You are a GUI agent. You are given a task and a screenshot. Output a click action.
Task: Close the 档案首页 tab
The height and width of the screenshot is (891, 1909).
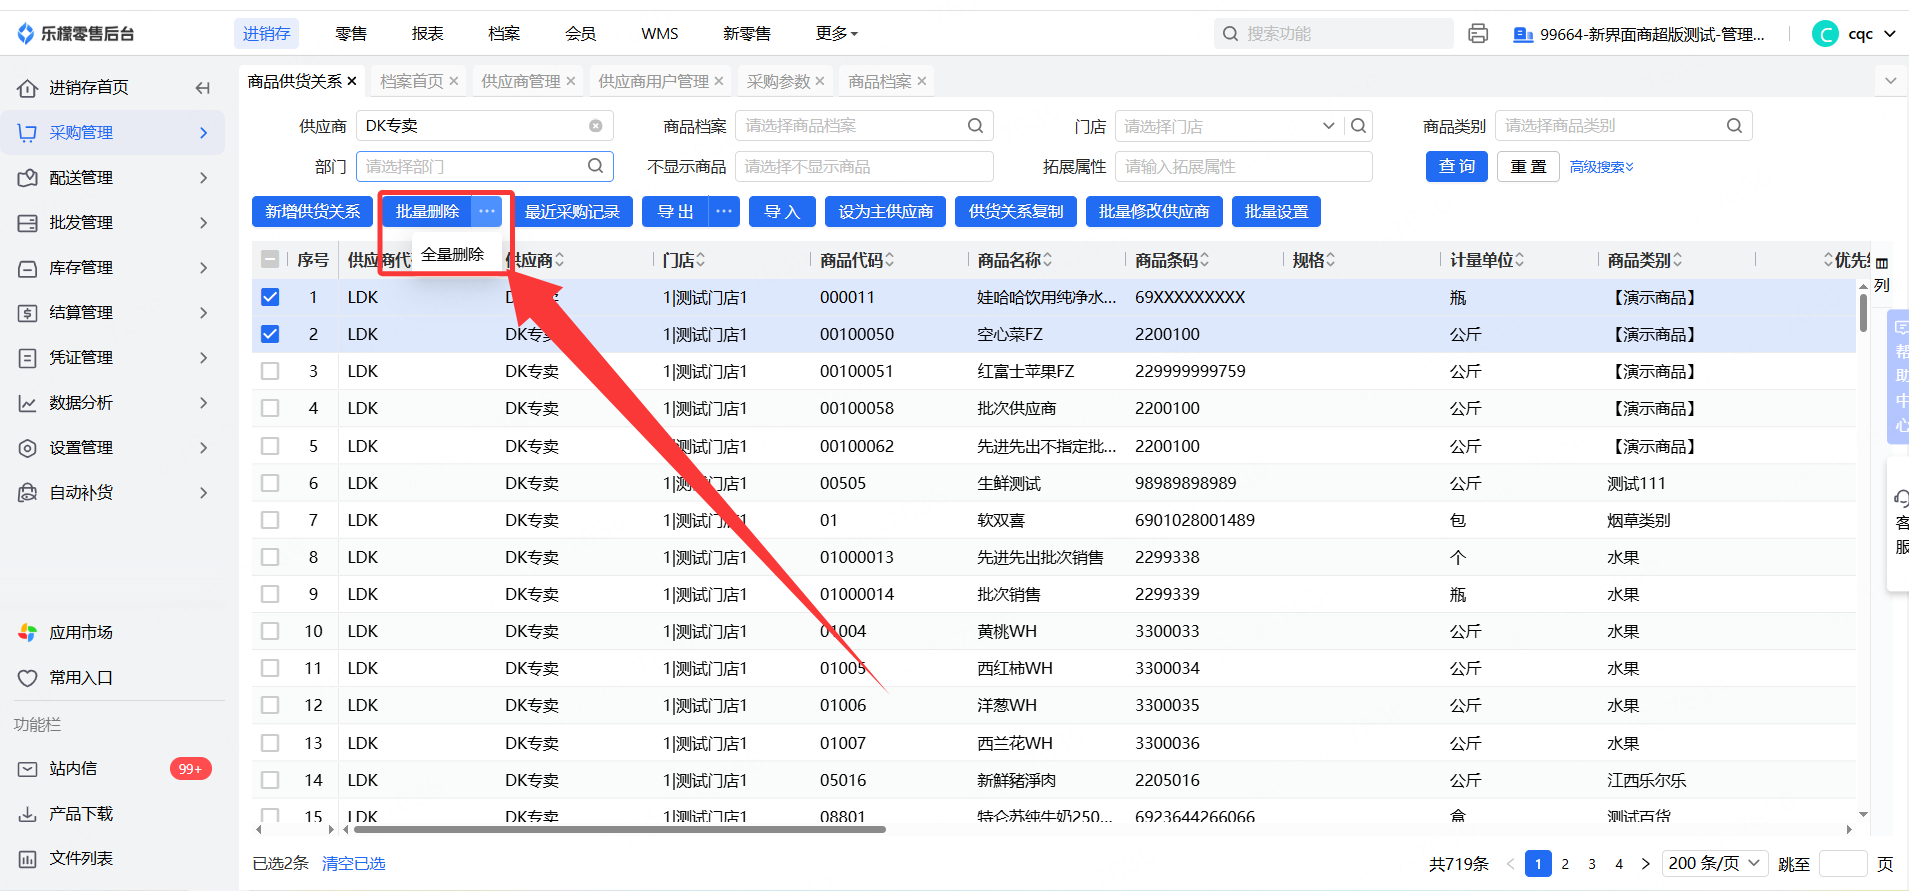pos(454,81)
